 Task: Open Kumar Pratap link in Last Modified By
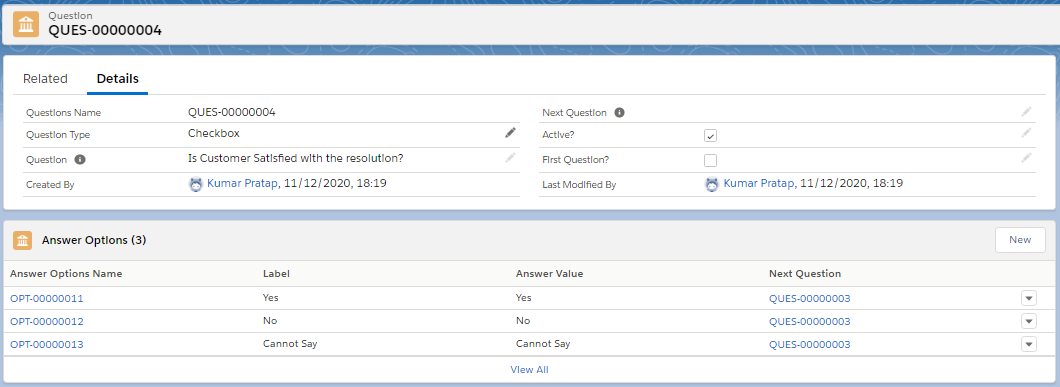(758, 183)
